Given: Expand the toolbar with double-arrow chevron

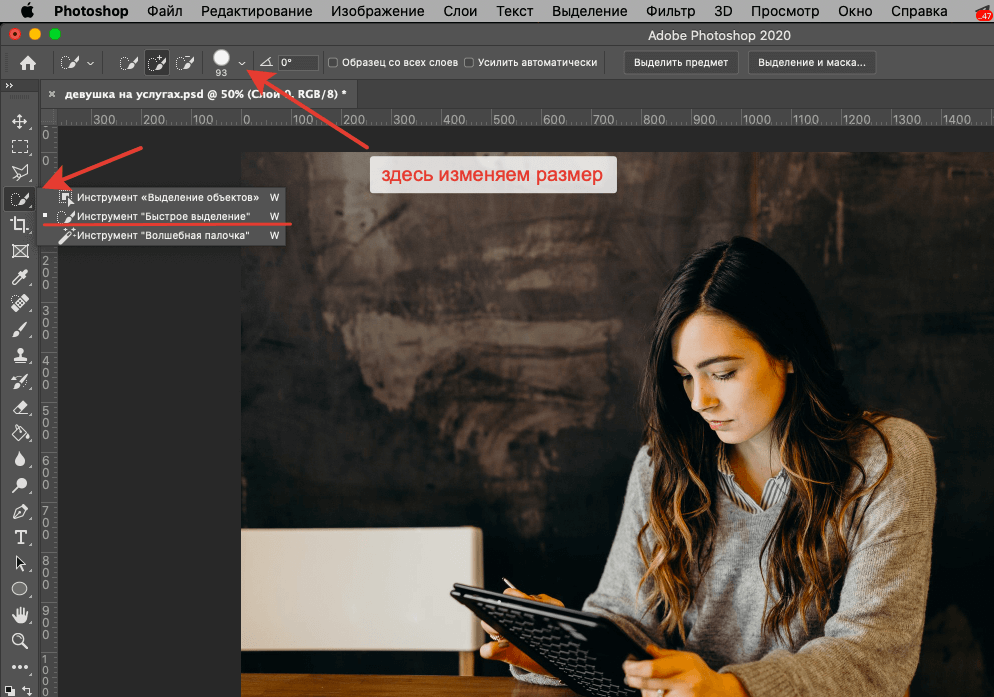Looking at the screenshot, I should [x=10, y=86].
